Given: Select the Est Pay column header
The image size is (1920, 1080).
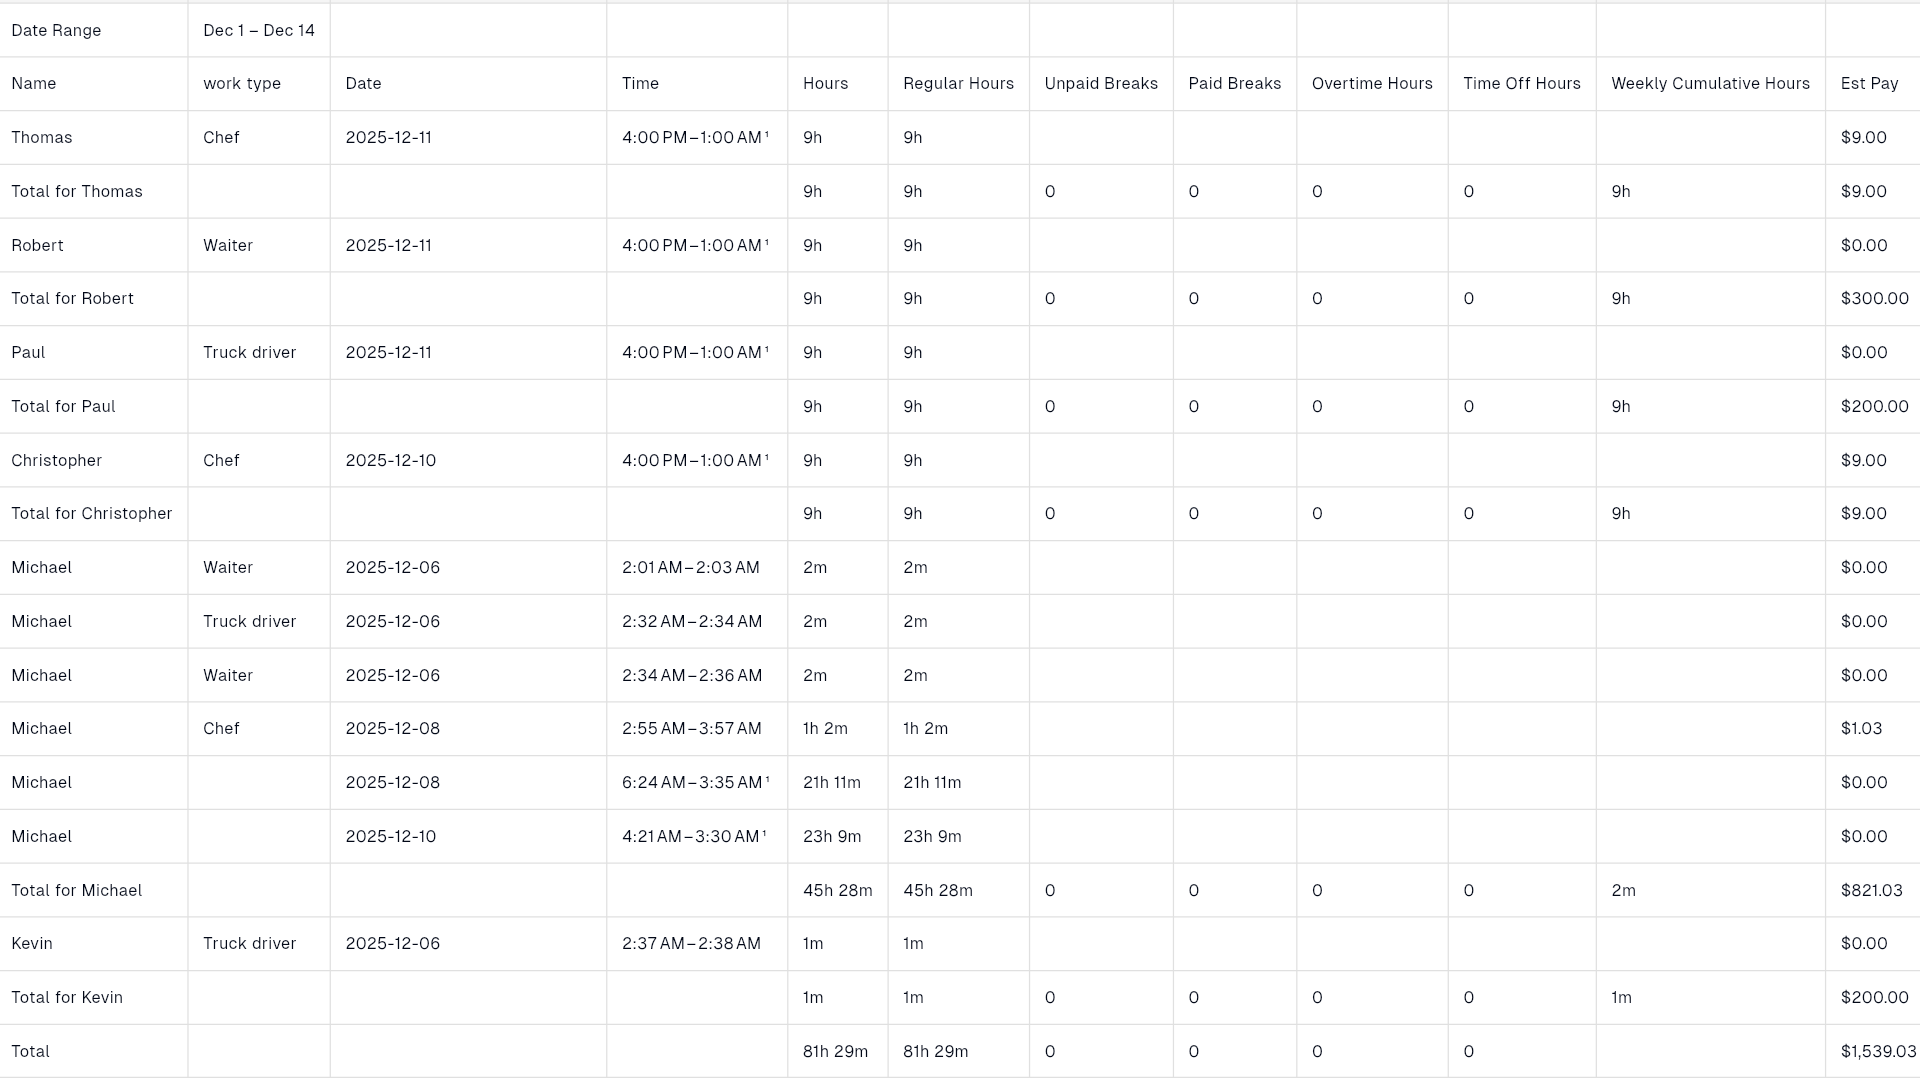Looking at the screenshot, I should tap(1869, 84).
